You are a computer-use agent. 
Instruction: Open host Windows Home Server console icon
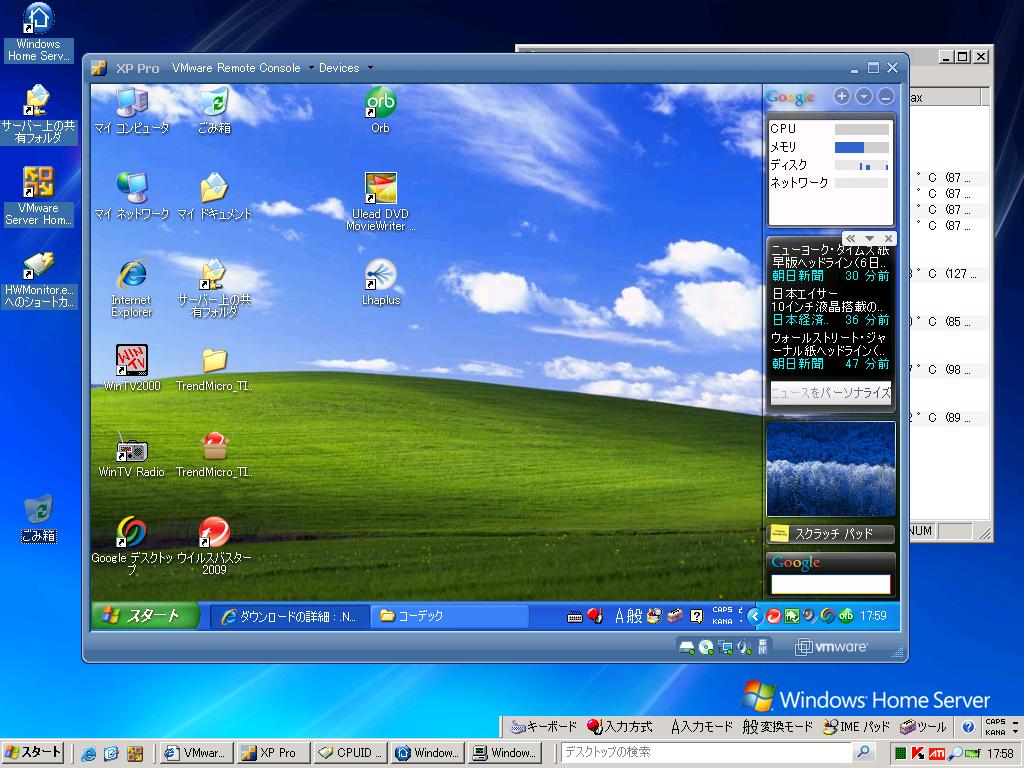(38, 33)
